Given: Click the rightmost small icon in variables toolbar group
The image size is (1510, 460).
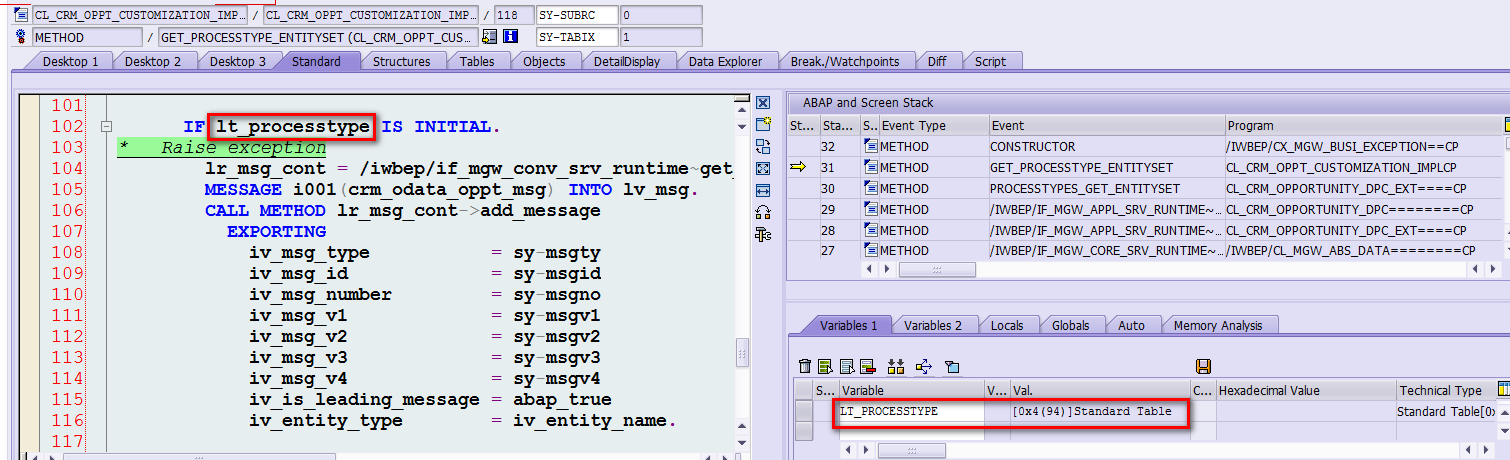Looking at the screenshot, I should [x=952, y=366].
